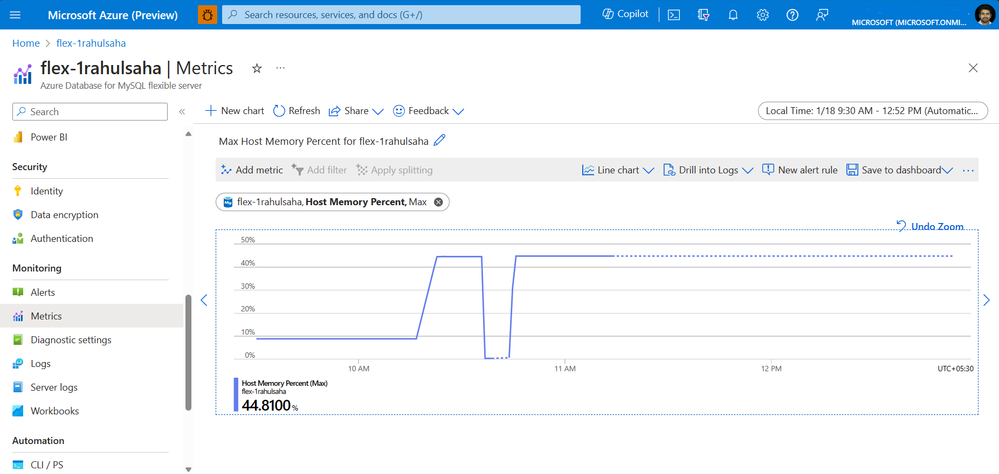Go to Home breadcrumb link
This screenshot has width=999, height=474.
[25, 43]
